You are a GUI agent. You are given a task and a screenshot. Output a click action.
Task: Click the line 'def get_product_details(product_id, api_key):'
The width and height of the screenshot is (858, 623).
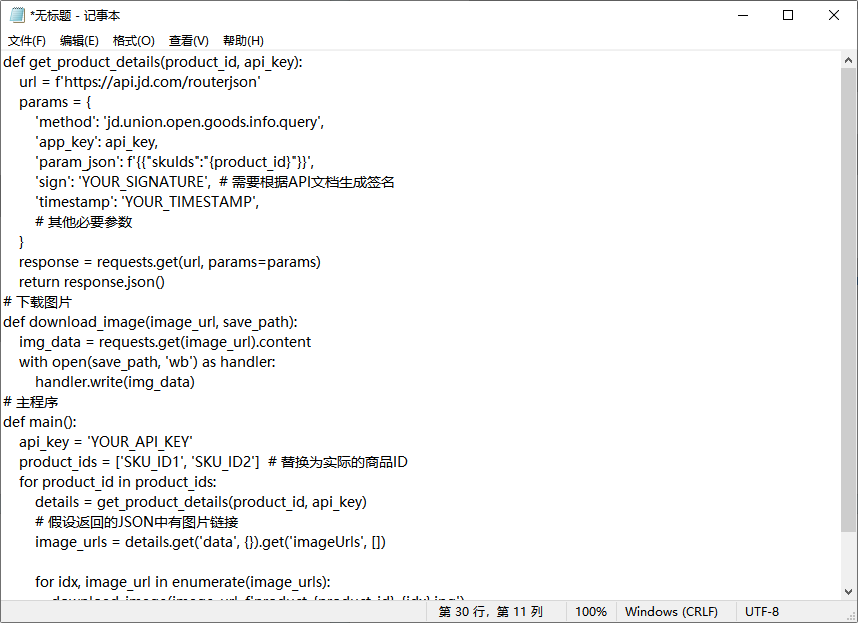pyautogui.click(x=153, y=62)
